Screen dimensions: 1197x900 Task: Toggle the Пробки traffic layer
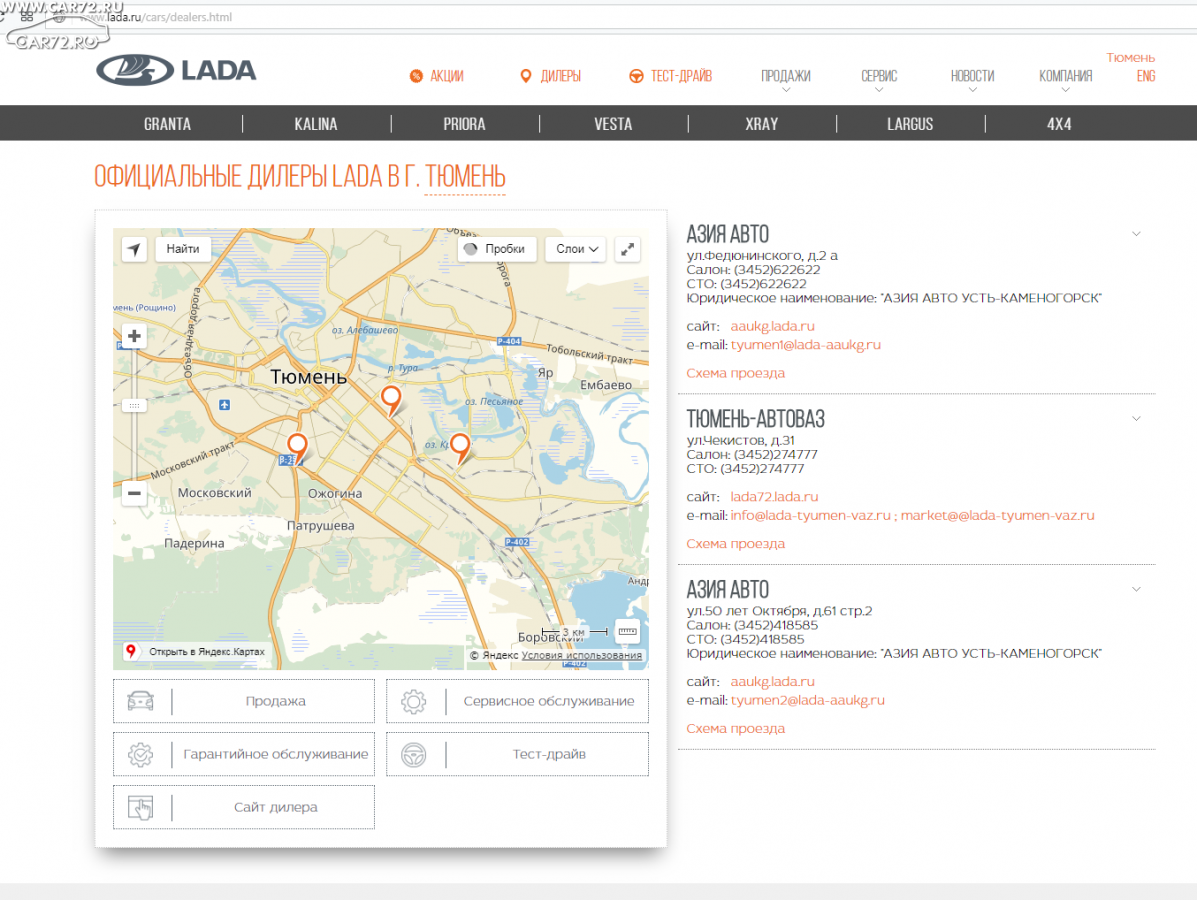(497, 249)
